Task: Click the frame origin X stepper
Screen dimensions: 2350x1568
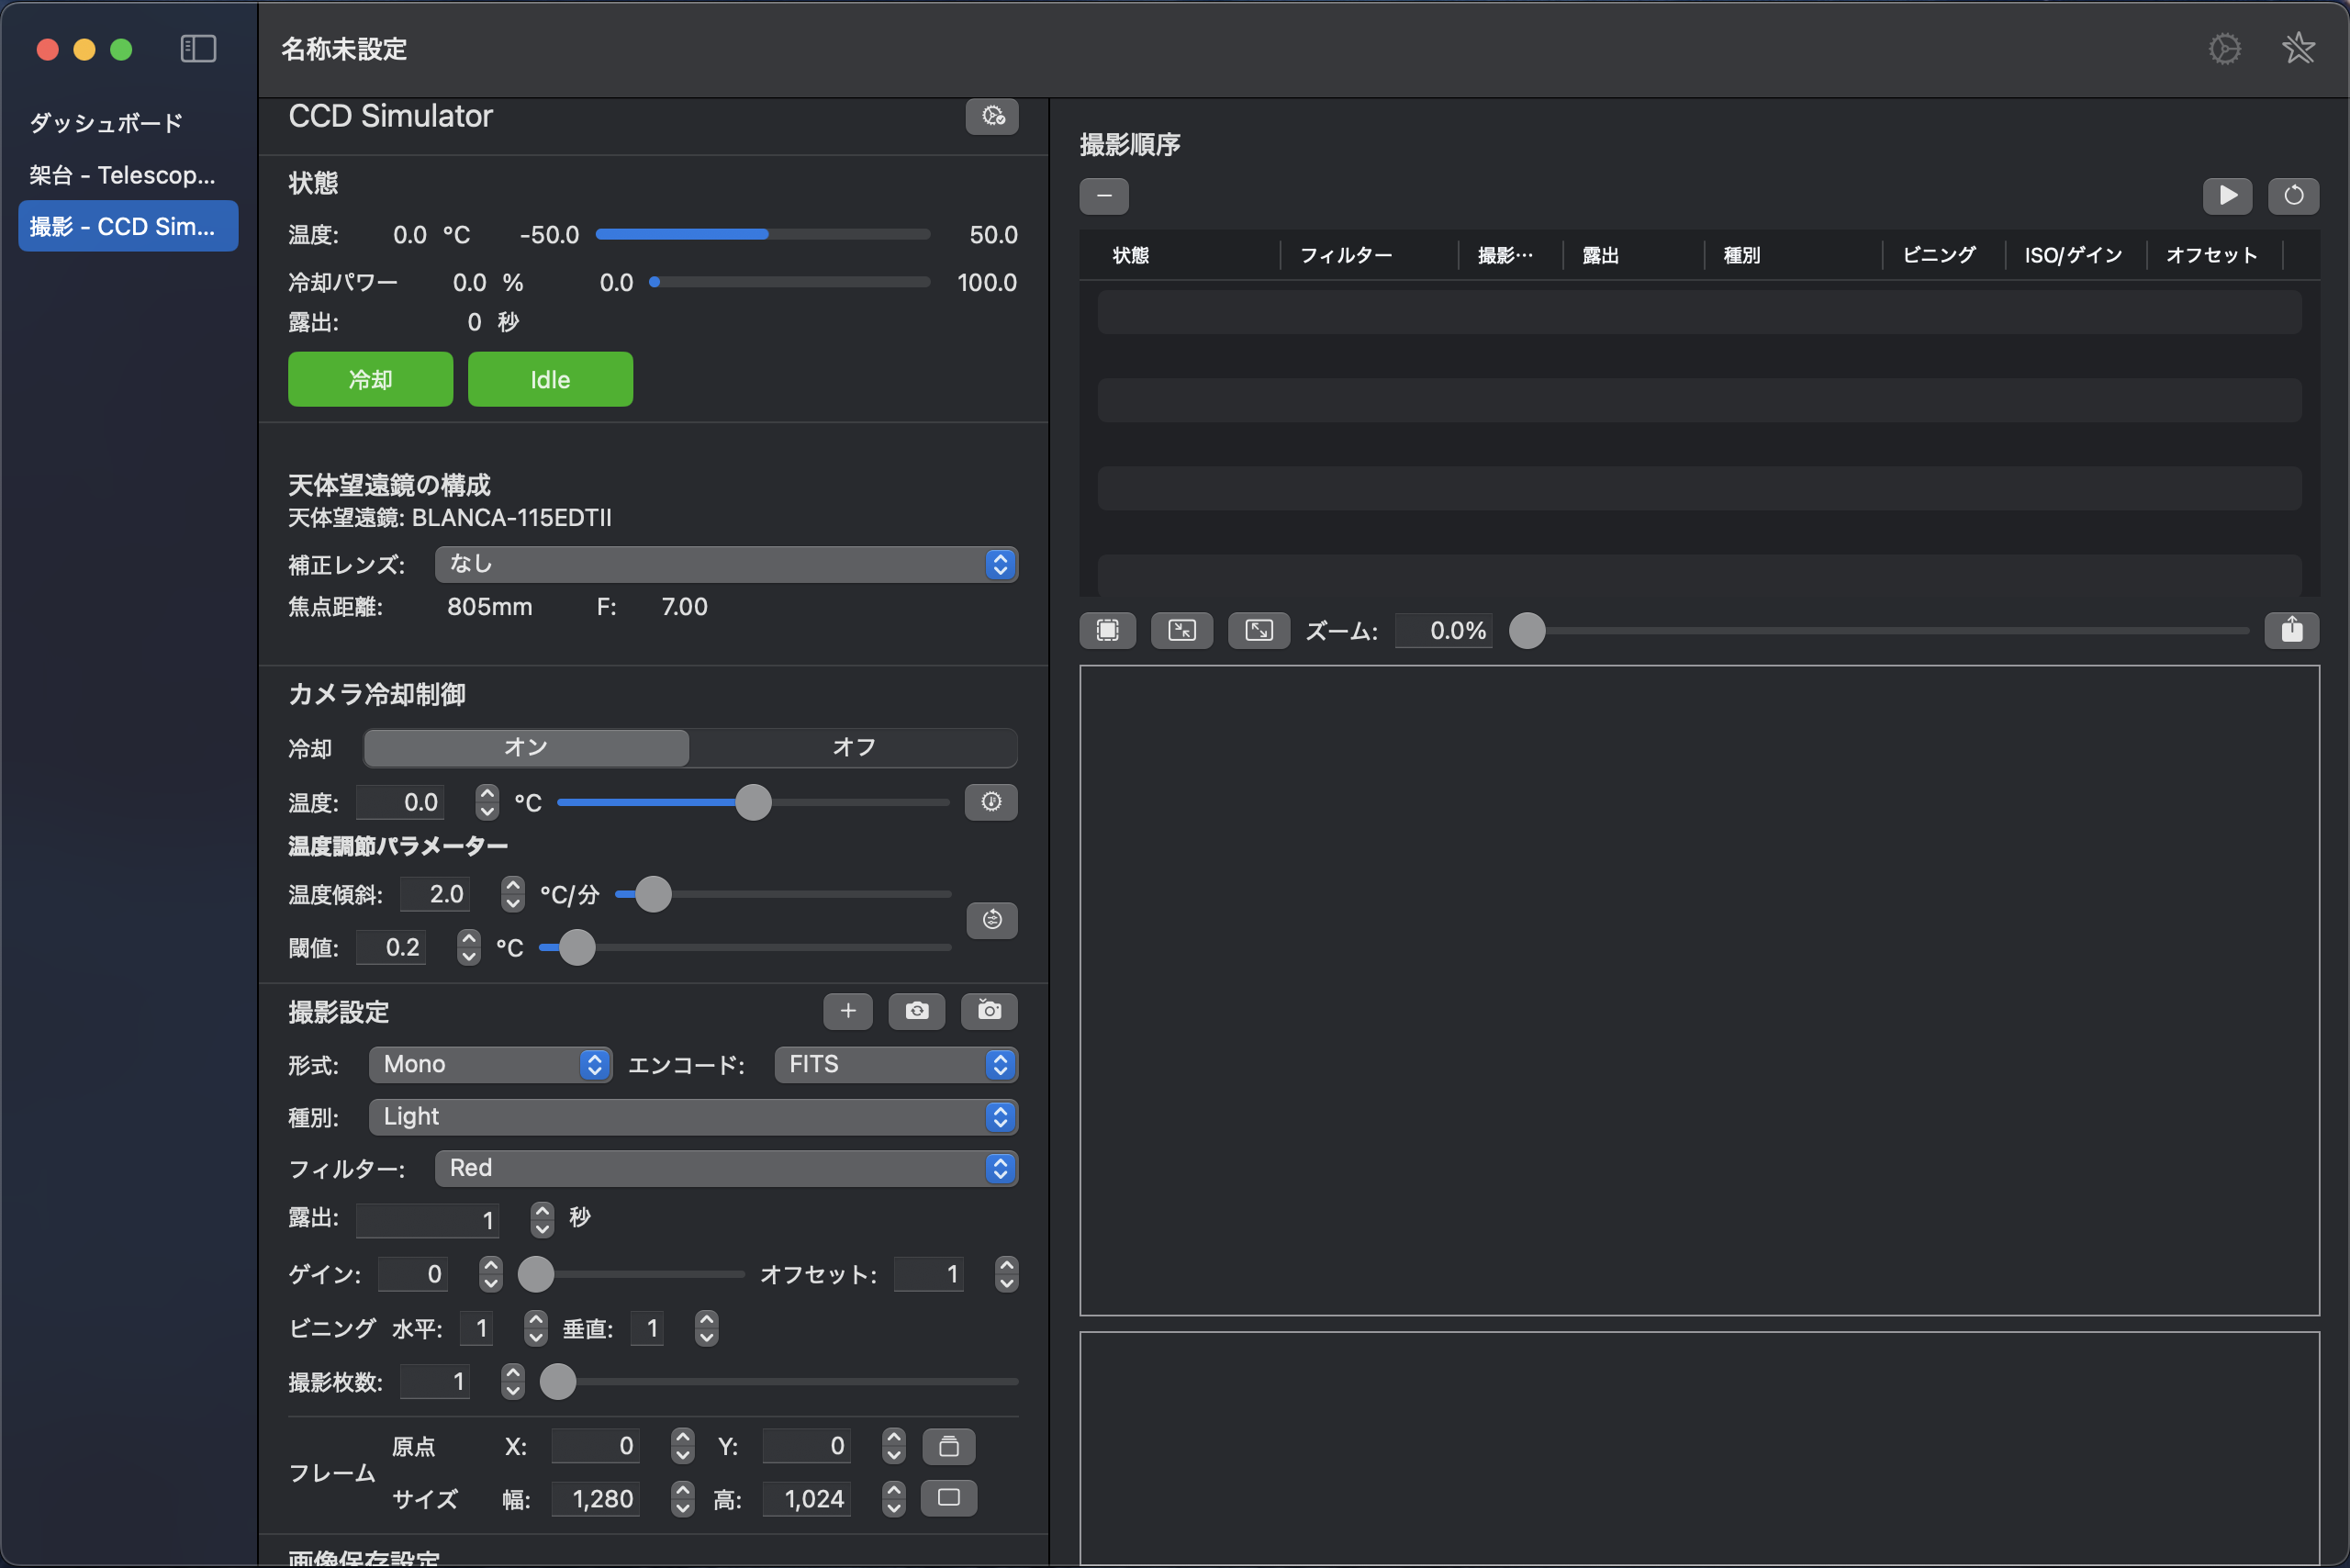Action: point(683,1446)
